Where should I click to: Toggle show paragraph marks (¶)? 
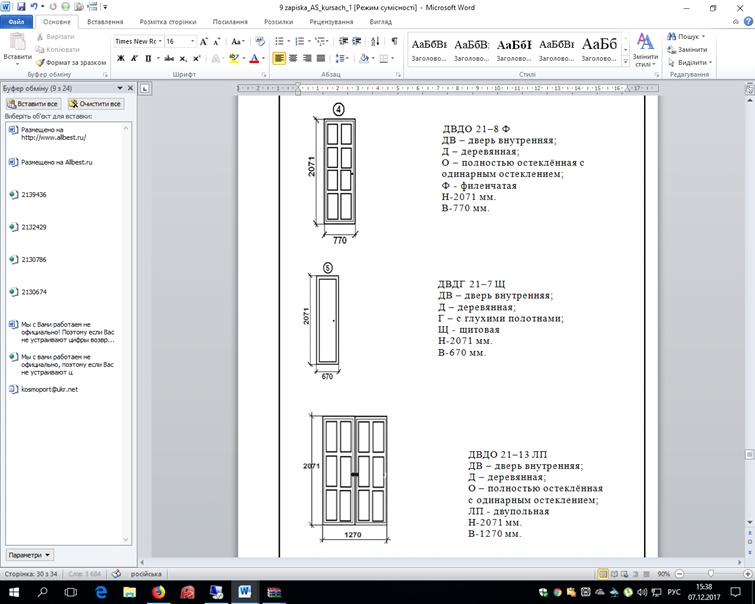394,42
